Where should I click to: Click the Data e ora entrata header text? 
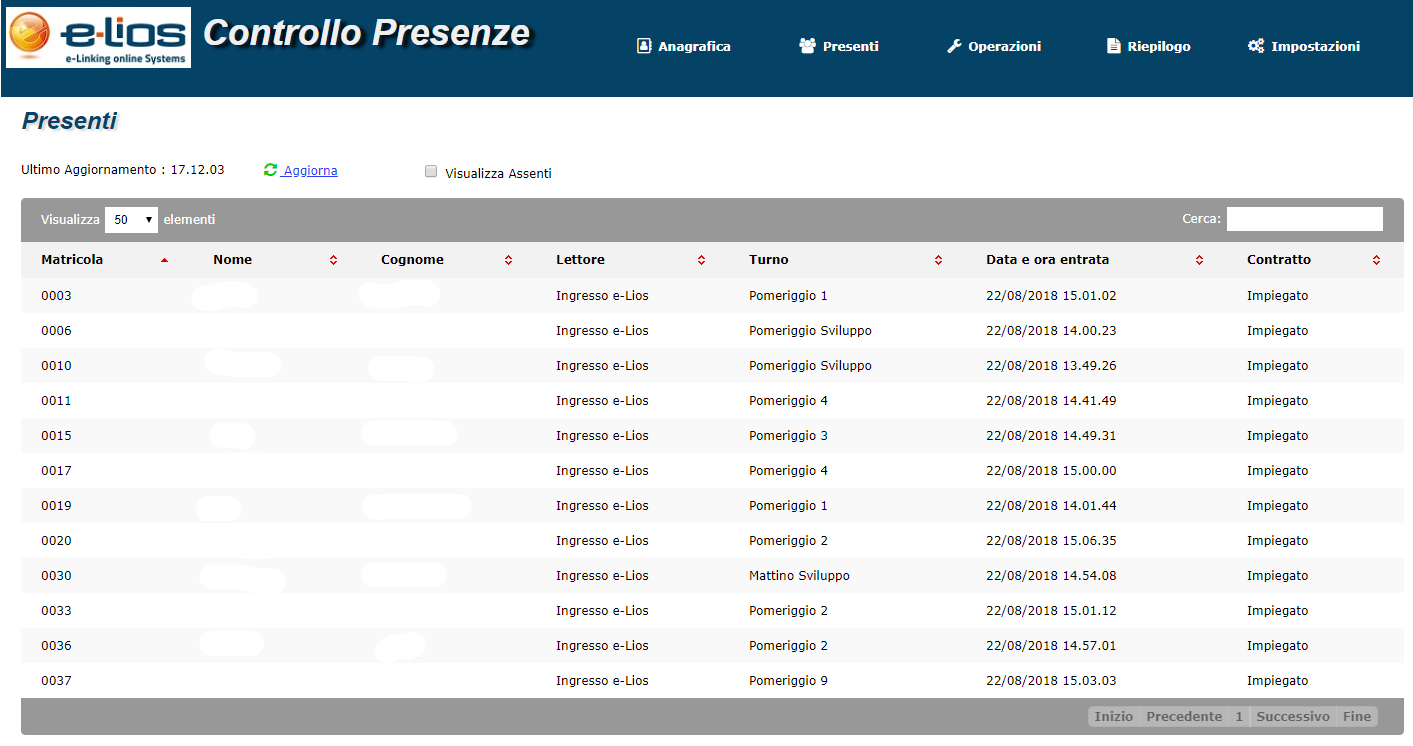(x=1047, y=260)
